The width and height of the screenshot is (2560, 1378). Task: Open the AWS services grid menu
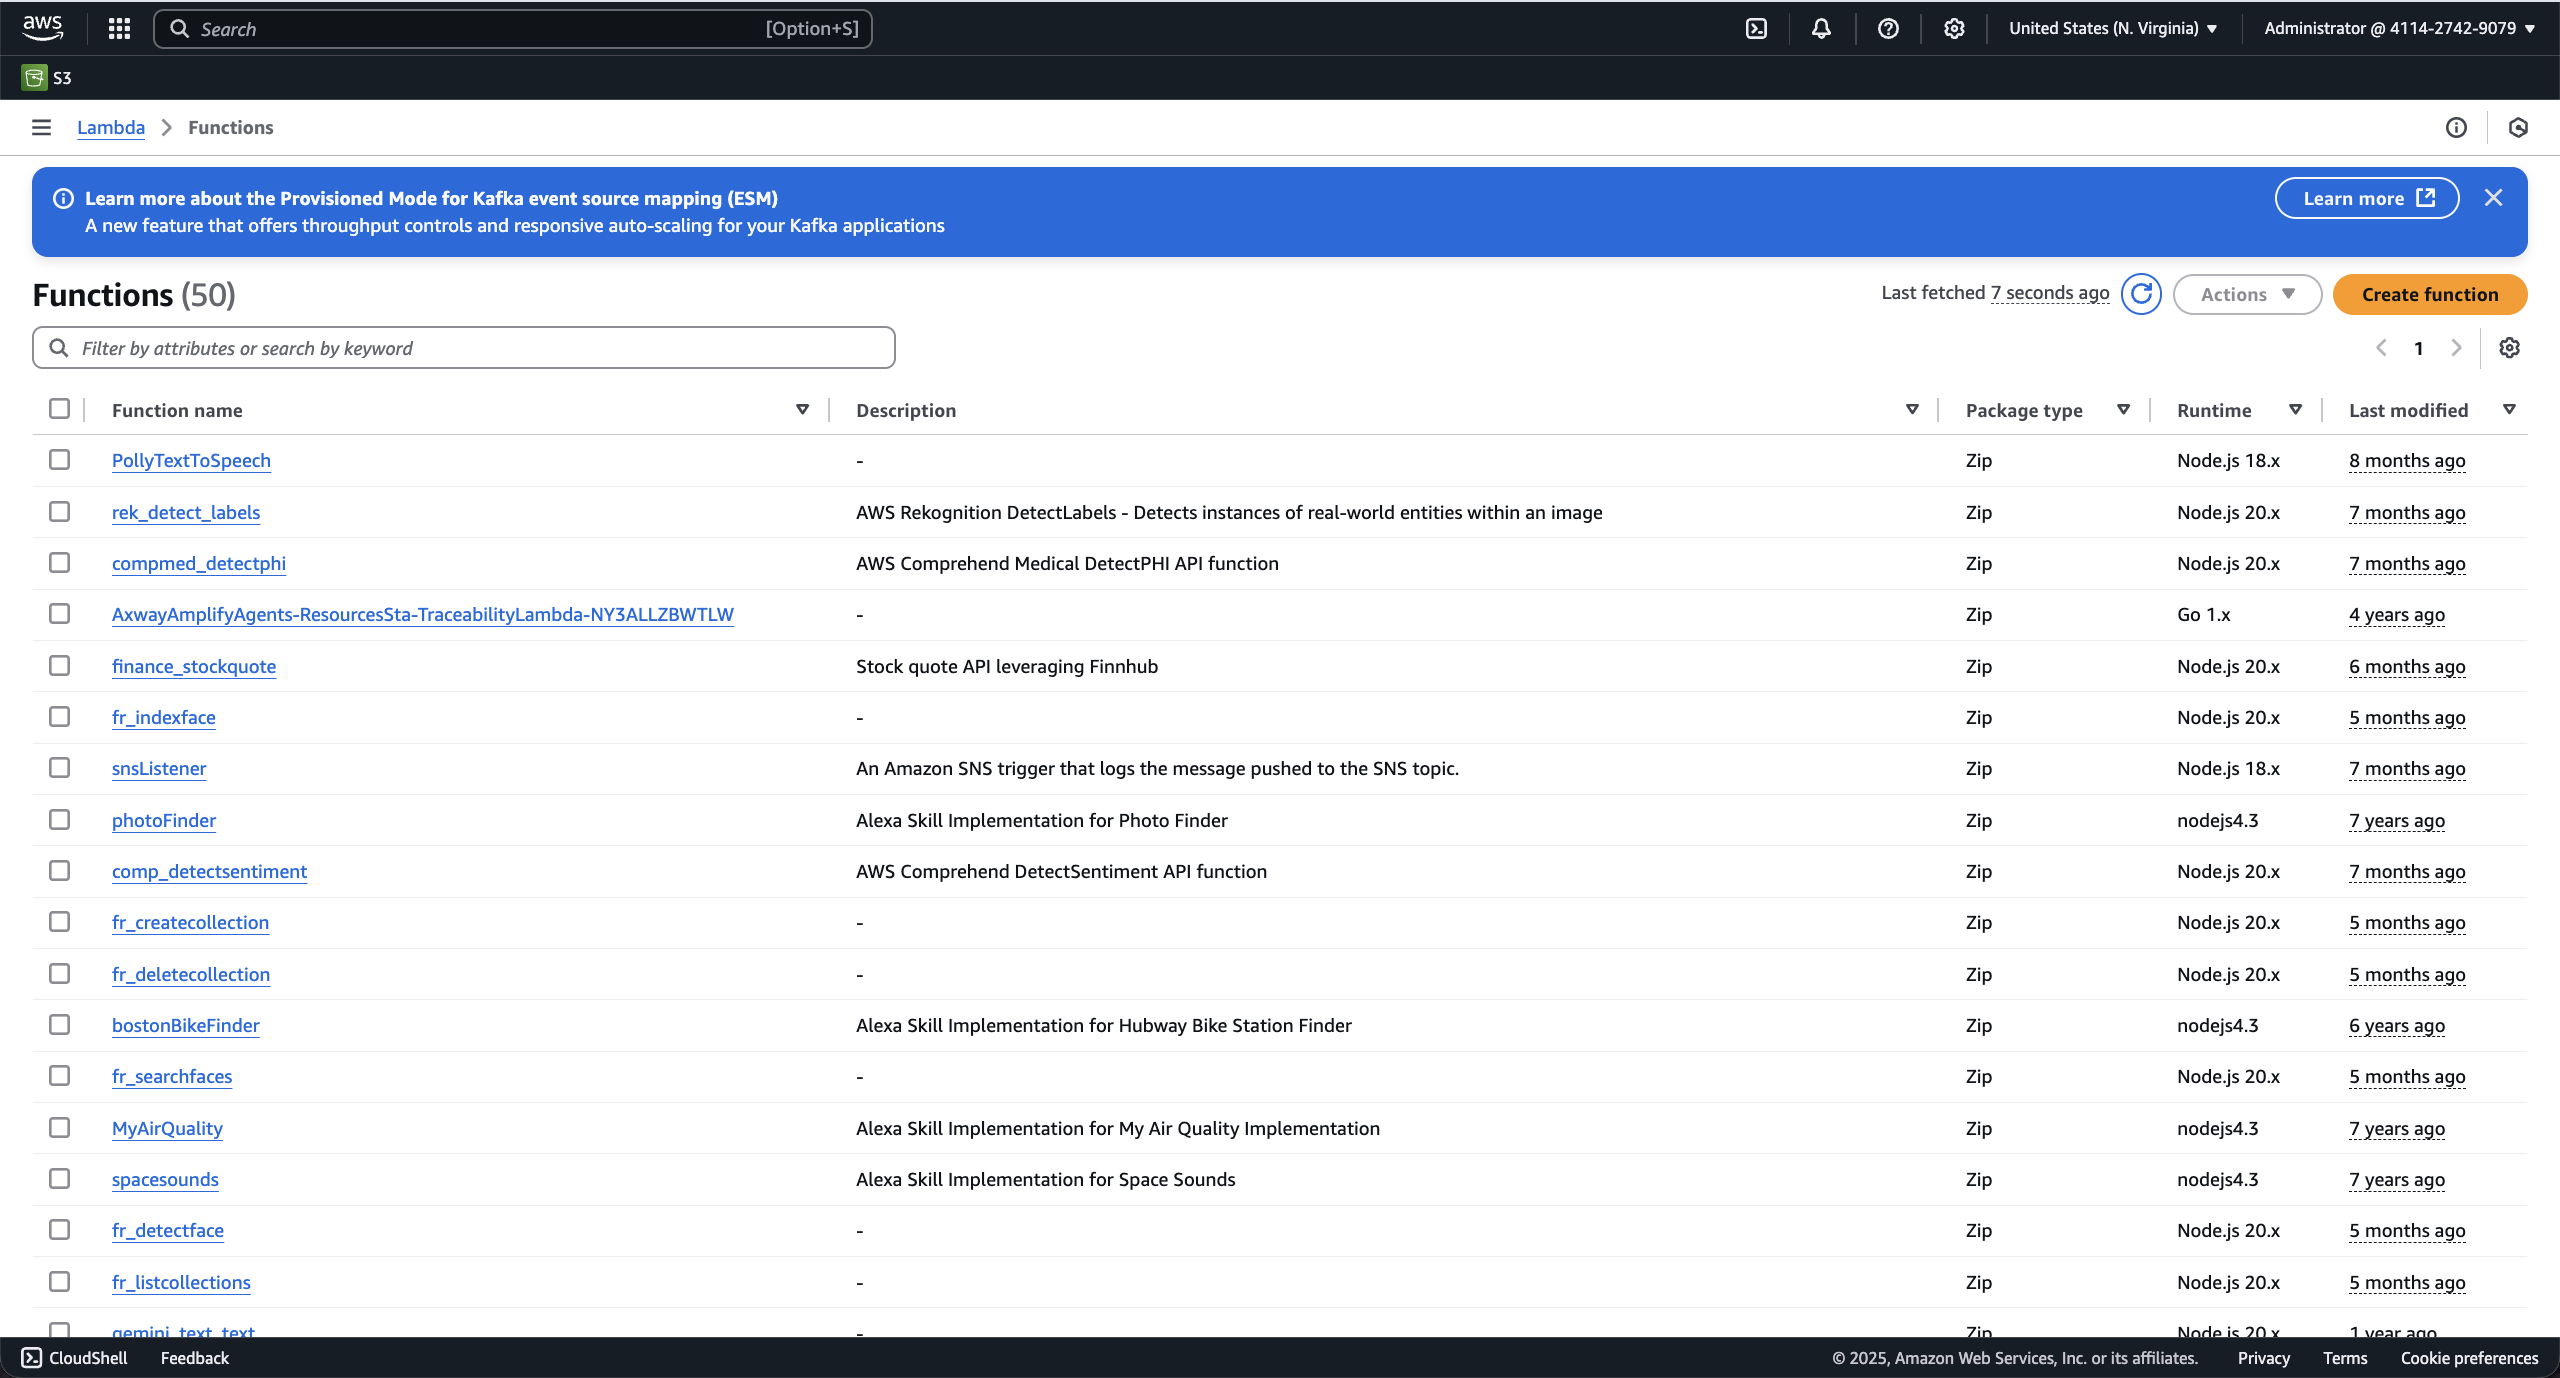119,28
